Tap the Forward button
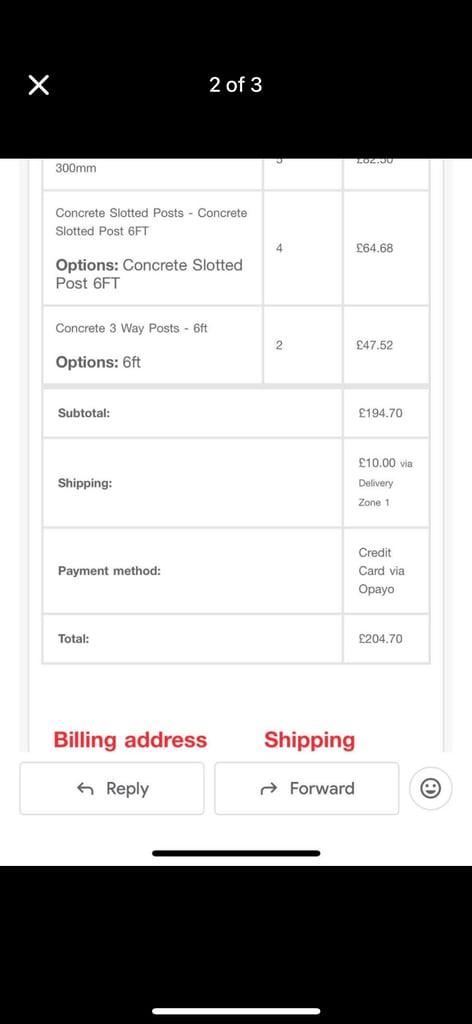Screen dimensions: 472x1024 [306, 788]
